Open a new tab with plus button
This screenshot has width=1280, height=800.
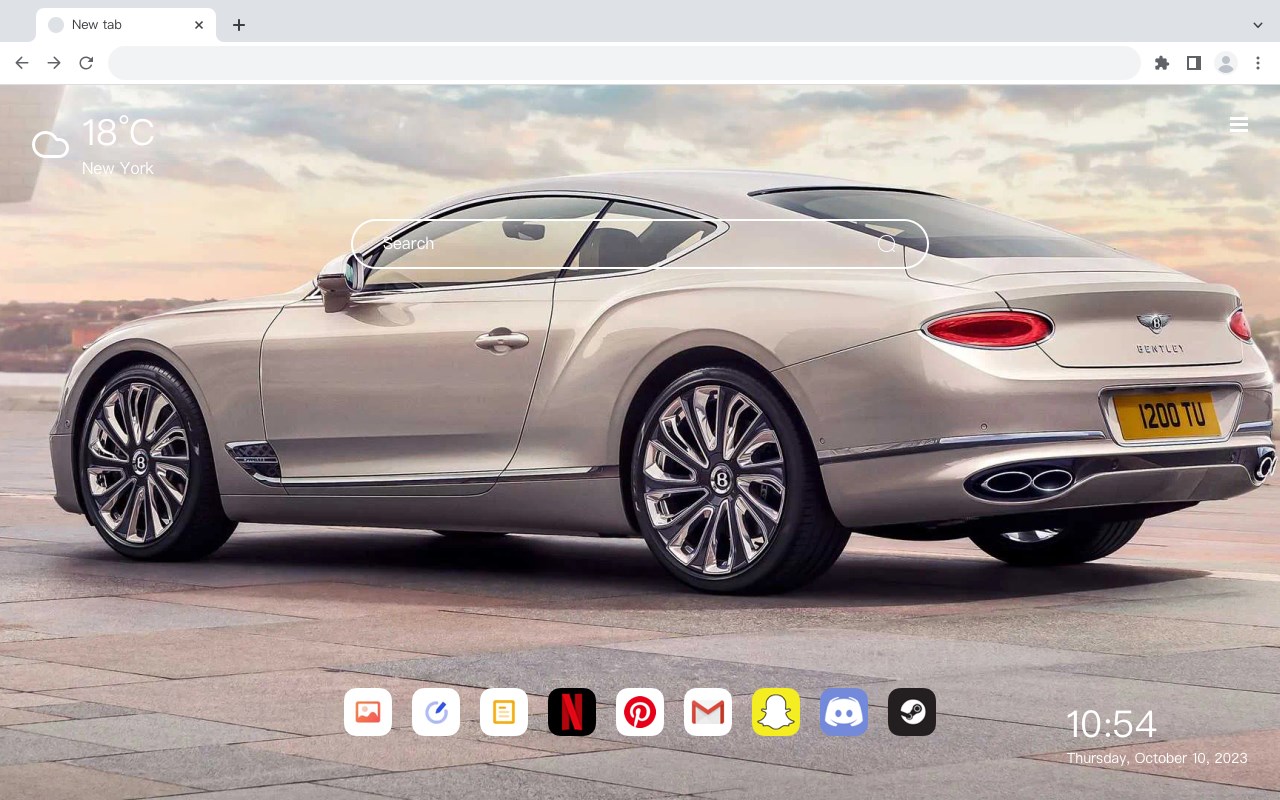(239, 25)
